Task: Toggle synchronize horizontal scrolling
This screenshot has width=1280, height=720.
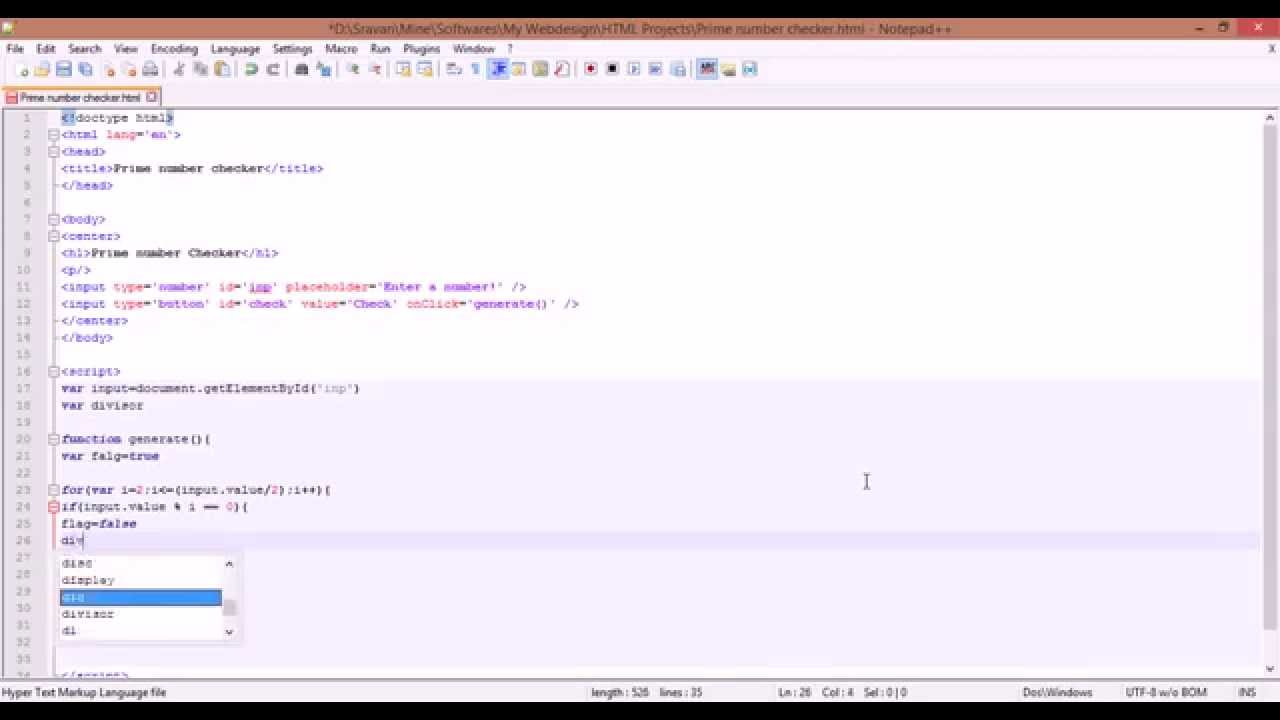Action: click(x=425, y=69)
